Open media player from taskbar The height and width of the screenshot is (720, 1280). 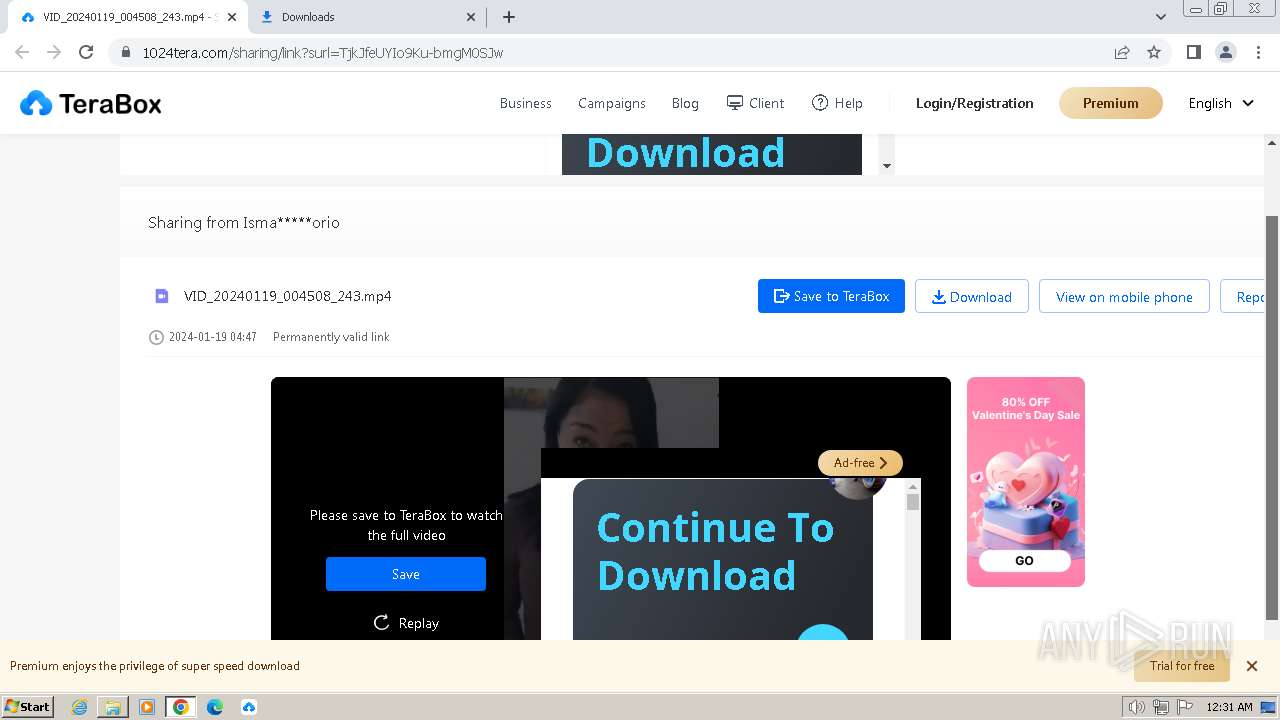(147, 707)
